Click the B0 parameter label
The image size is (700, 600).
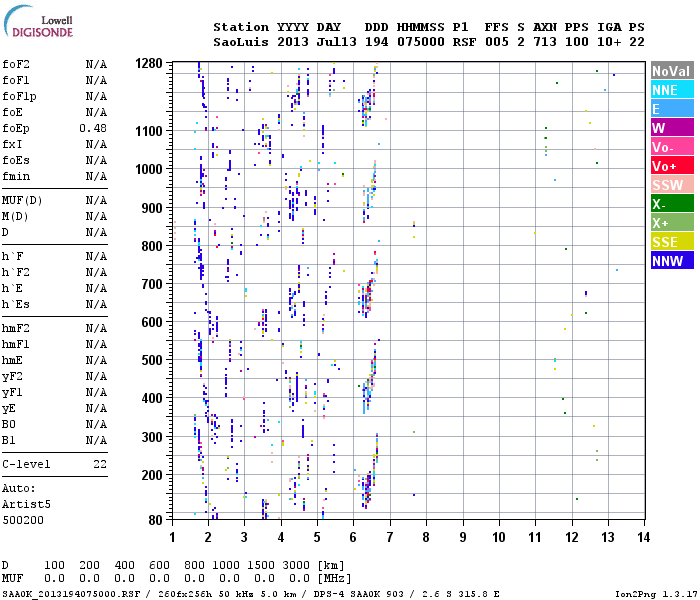click(8, 425)
